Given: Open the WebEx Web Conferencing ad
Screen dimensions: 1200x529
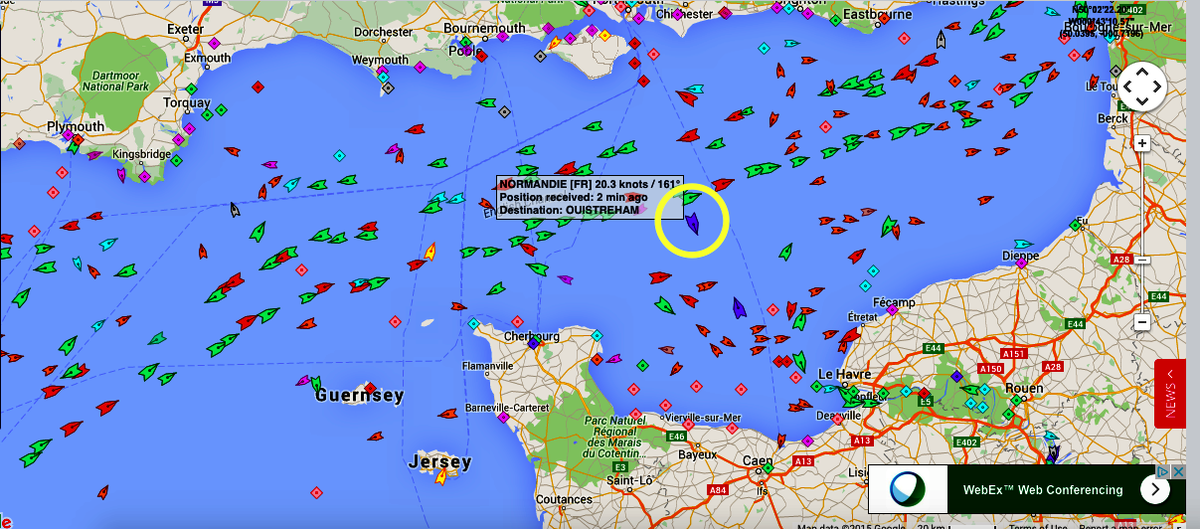Looking at the screenshot, I should point(1027,490).
